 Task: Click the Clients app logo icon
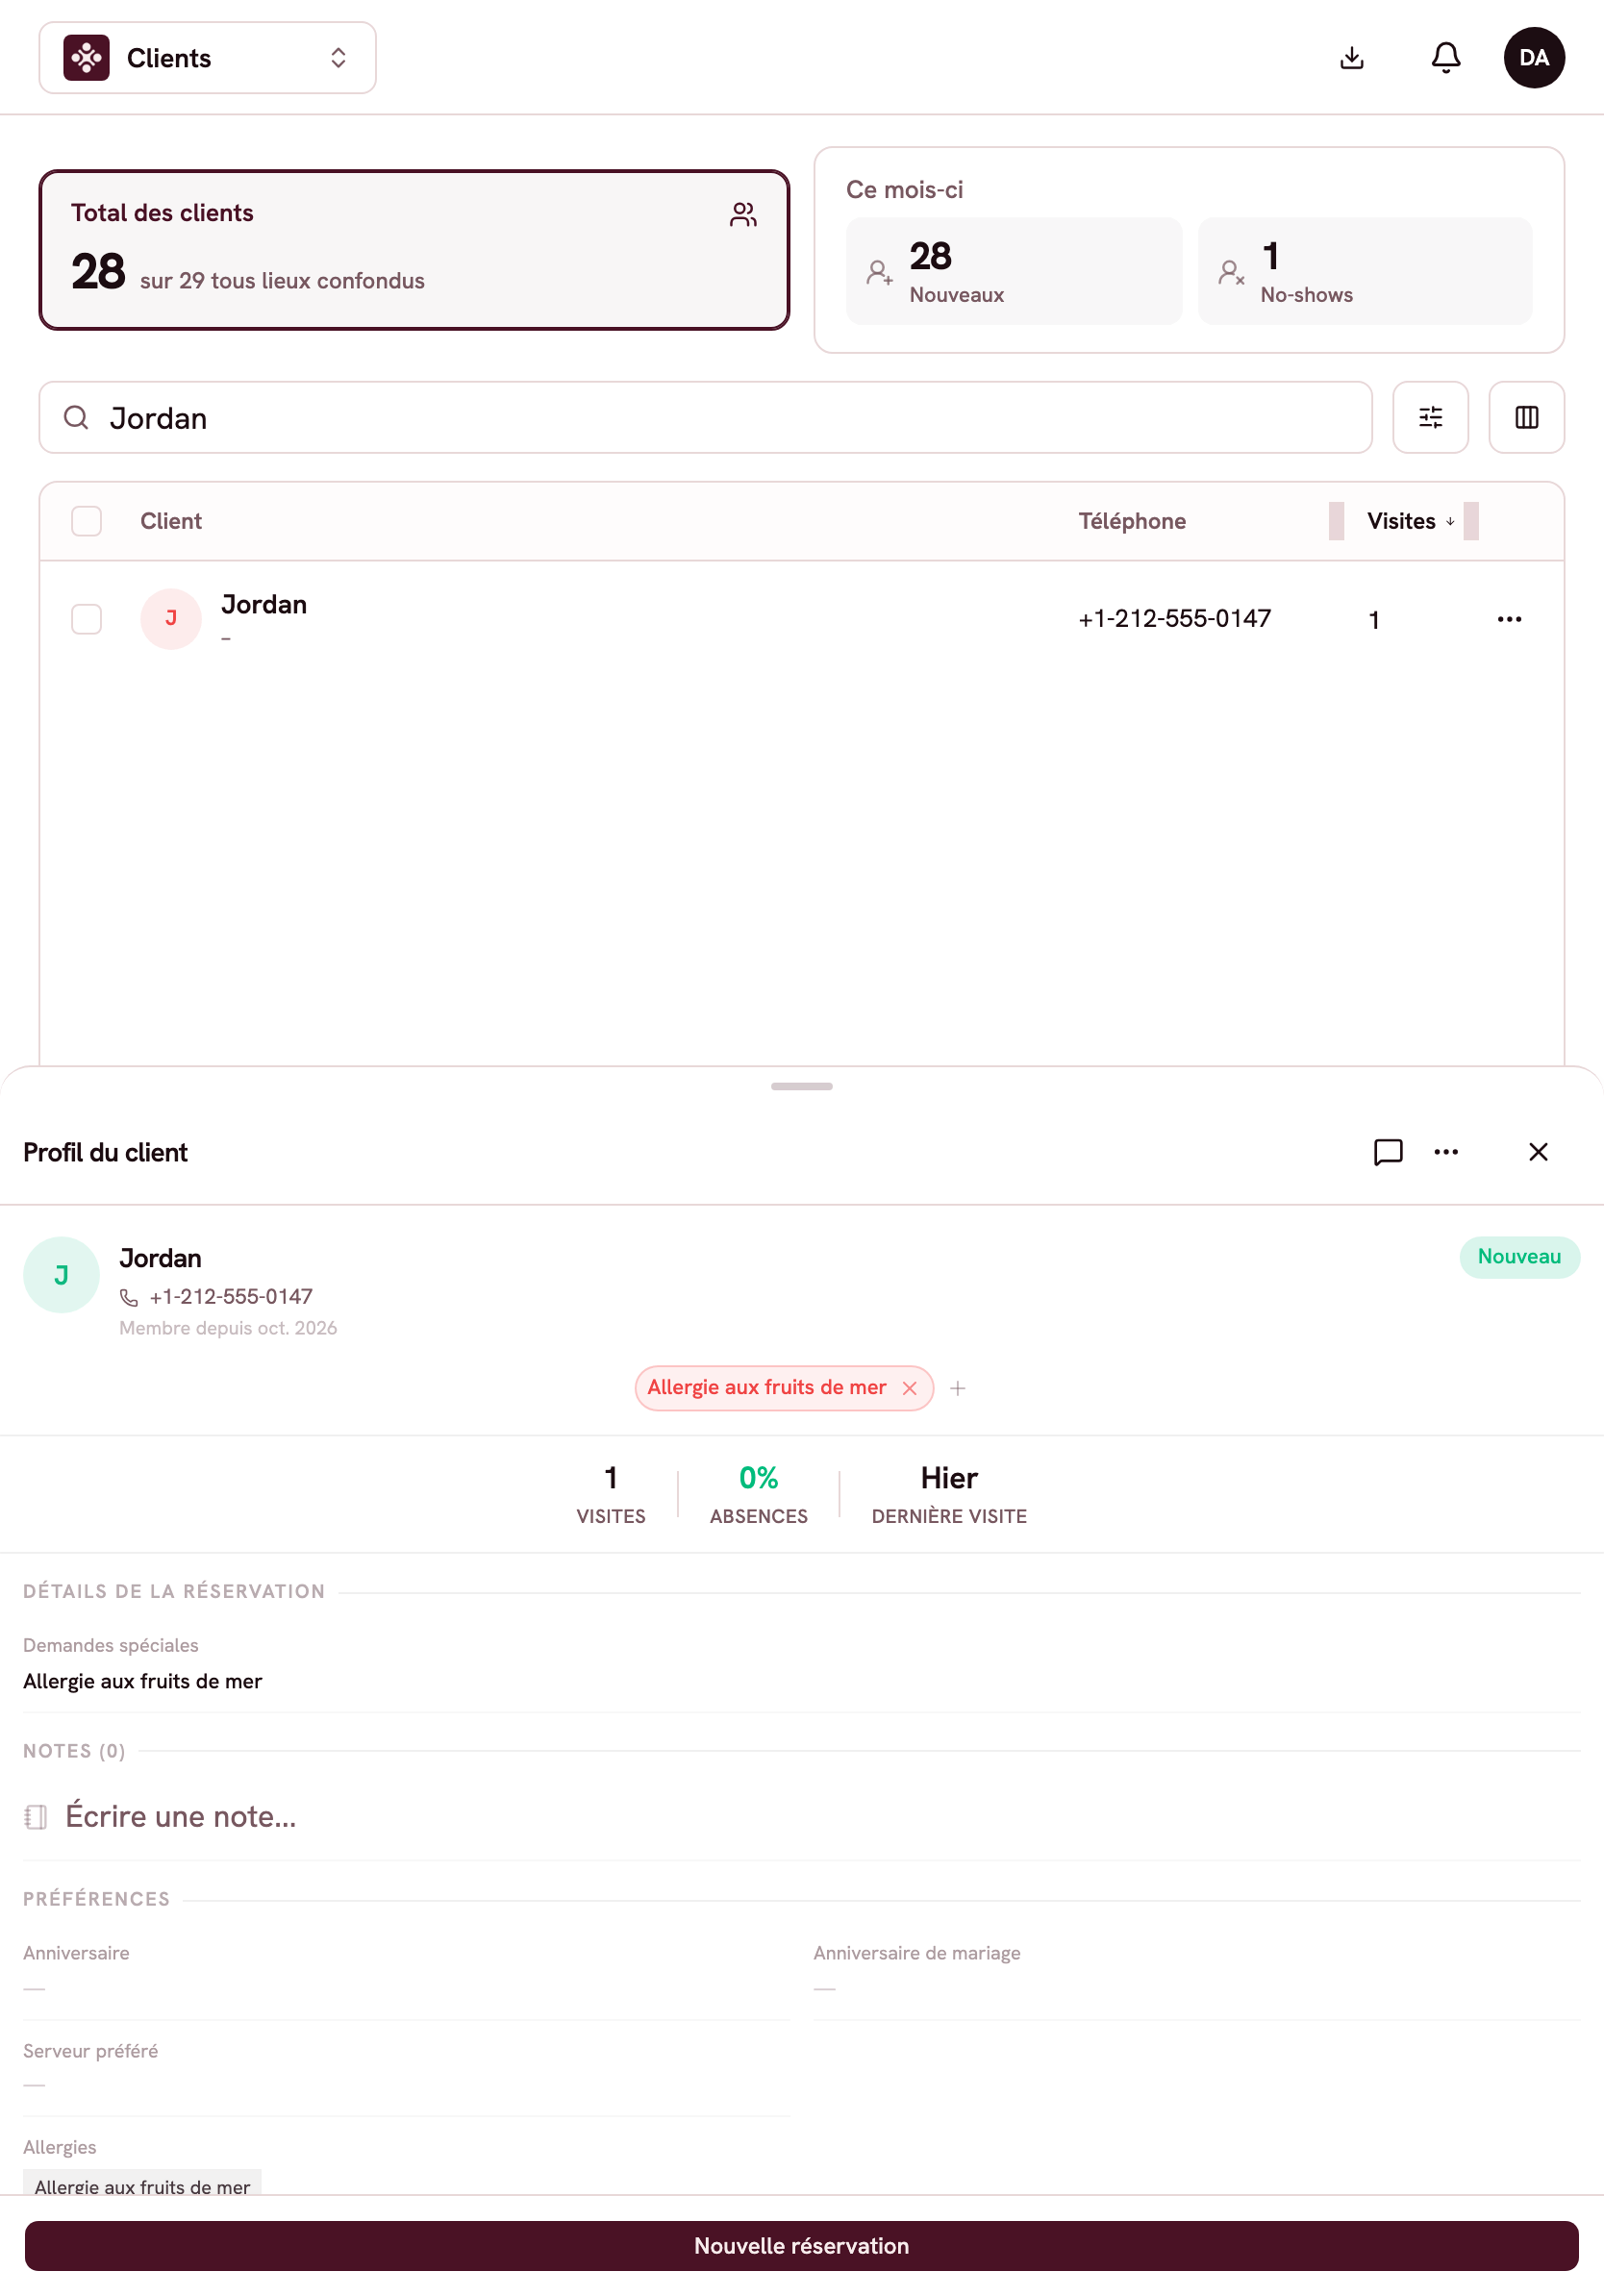tap(87, 58)
